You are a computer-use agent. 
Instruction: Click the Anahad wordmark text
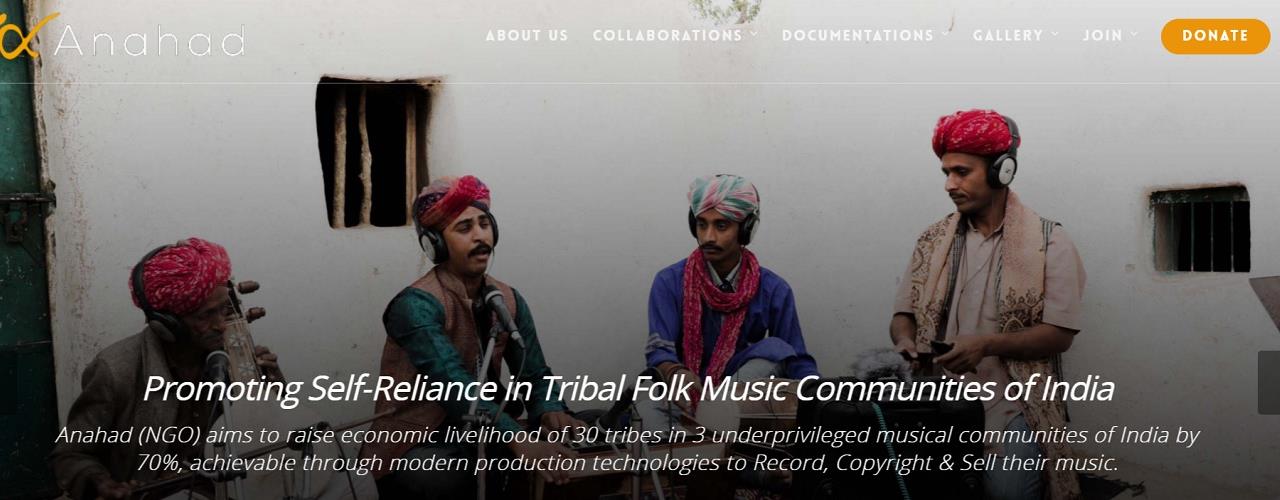(x=150, y=41)
